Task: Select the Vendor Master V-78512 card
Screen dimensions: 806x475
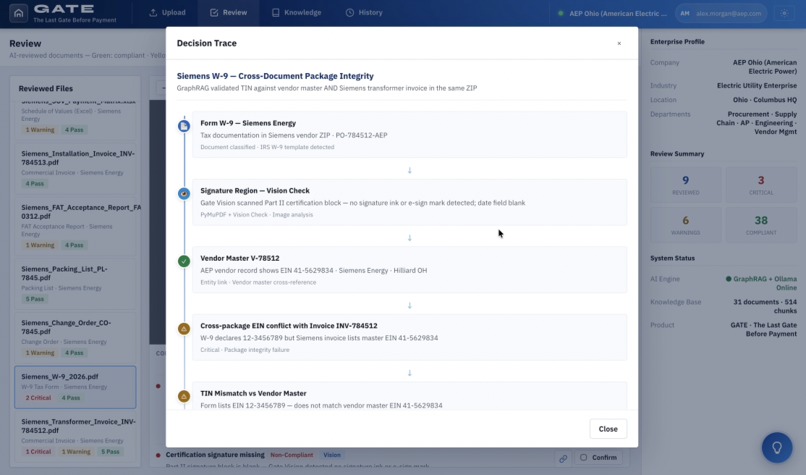Action: [410, 270]
